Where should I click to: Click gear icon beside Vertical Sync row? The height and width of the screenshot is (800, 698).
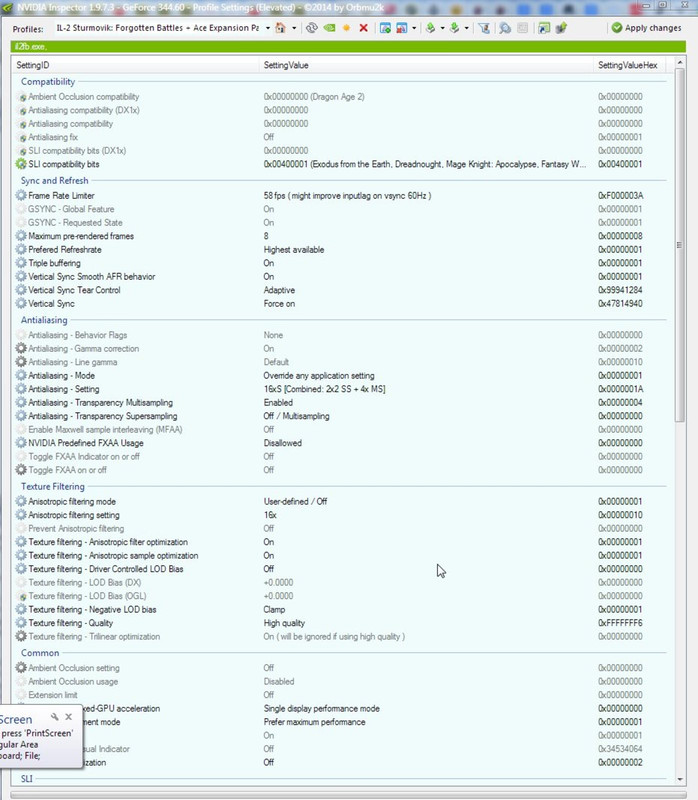(21, 304)
